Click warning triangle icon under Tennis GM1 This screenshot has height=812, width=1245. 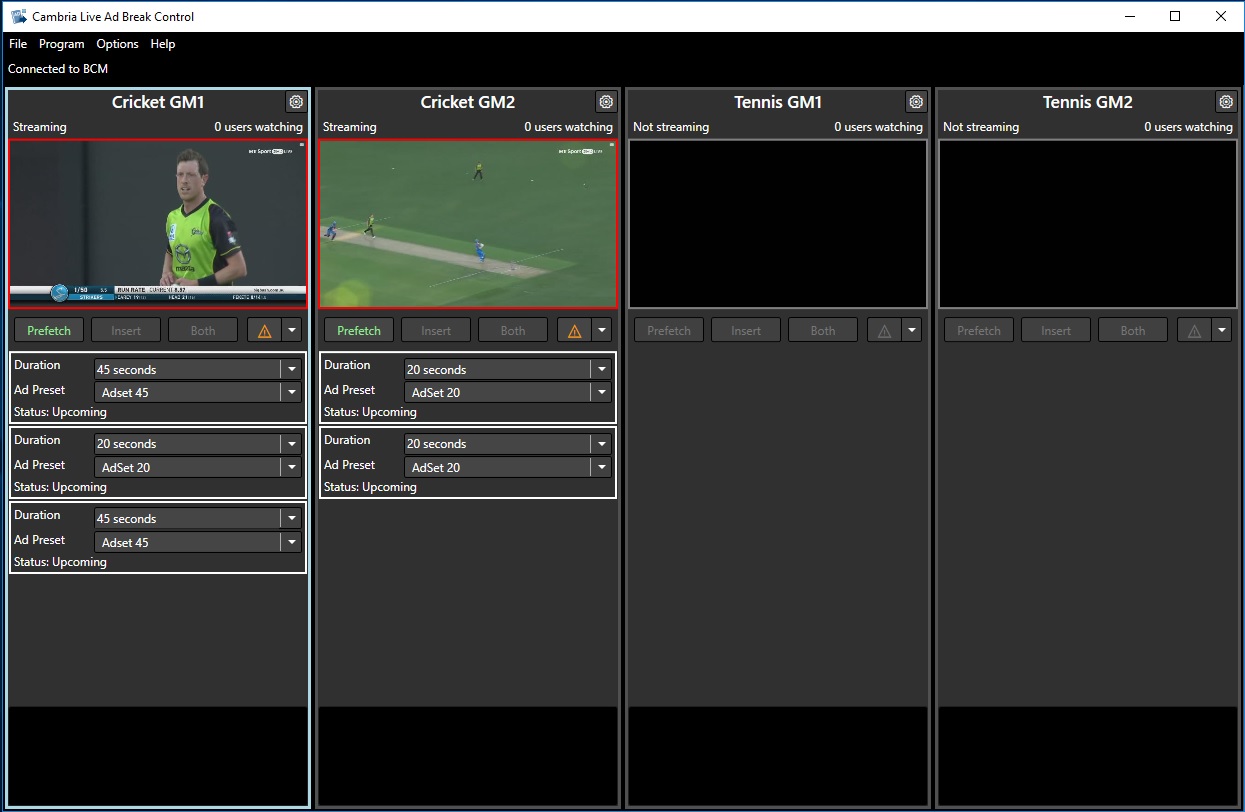click(884, 331)
